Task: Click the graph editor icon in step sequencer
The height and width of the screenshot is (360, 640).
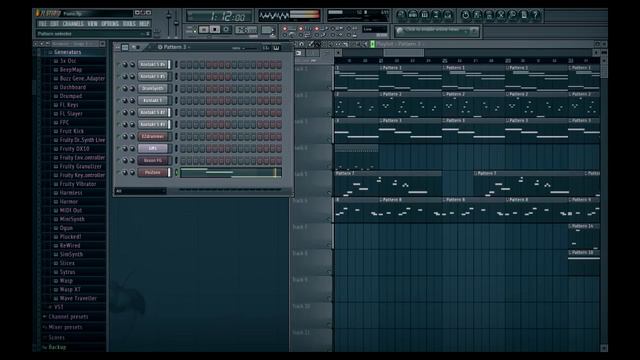Action: [266, 48]
